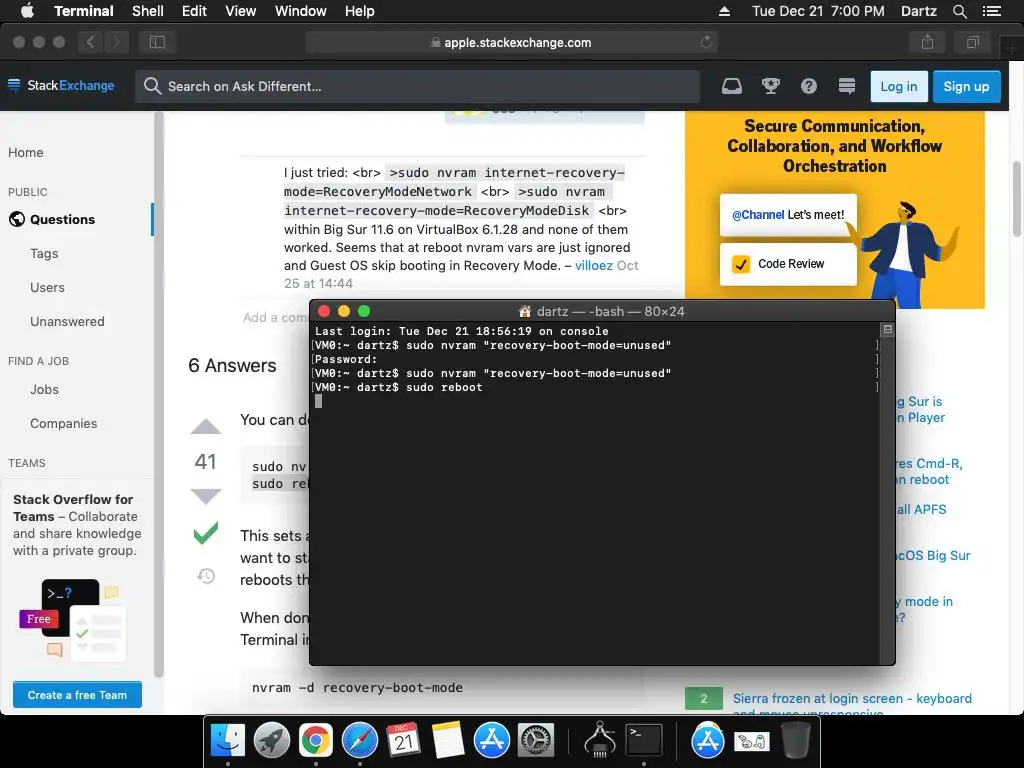Reload the apple.stackexchange.com page

click(x=706, y=42)
